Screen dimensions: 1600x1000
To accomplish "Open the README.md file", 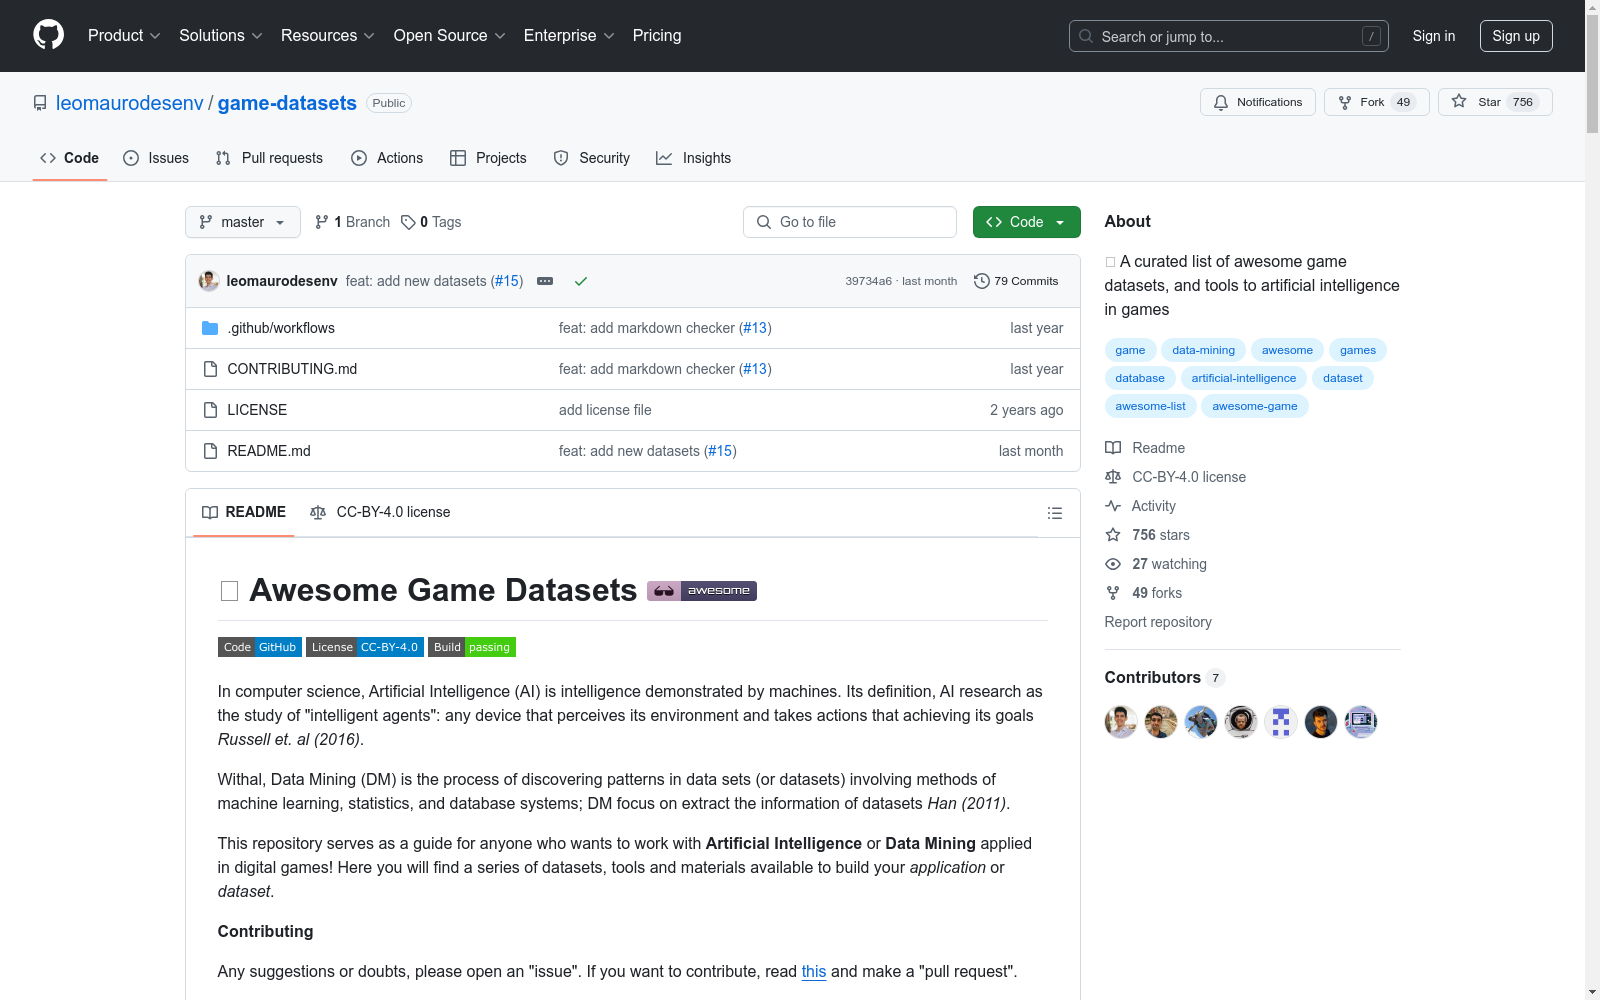I will [269, 451].
